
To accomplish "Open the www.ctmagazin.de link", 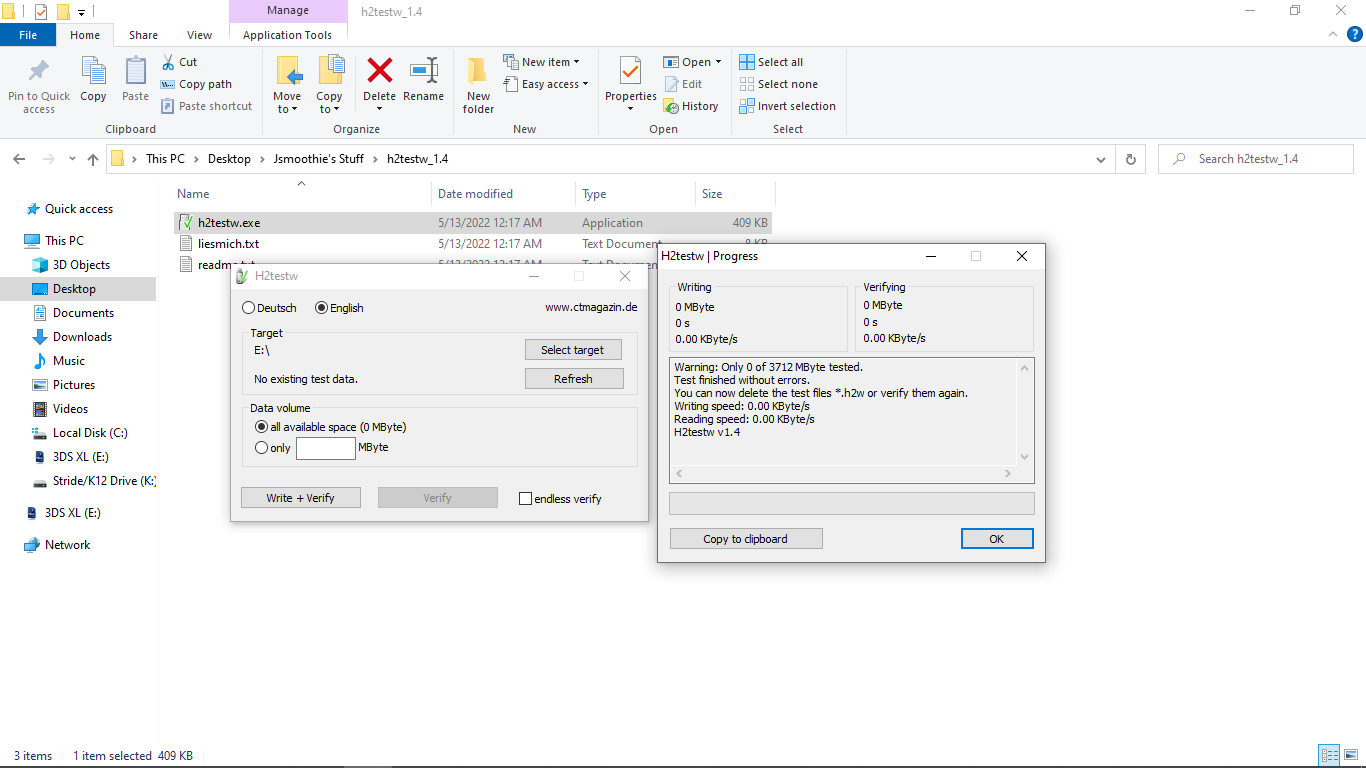I will (x=591, y=308).
